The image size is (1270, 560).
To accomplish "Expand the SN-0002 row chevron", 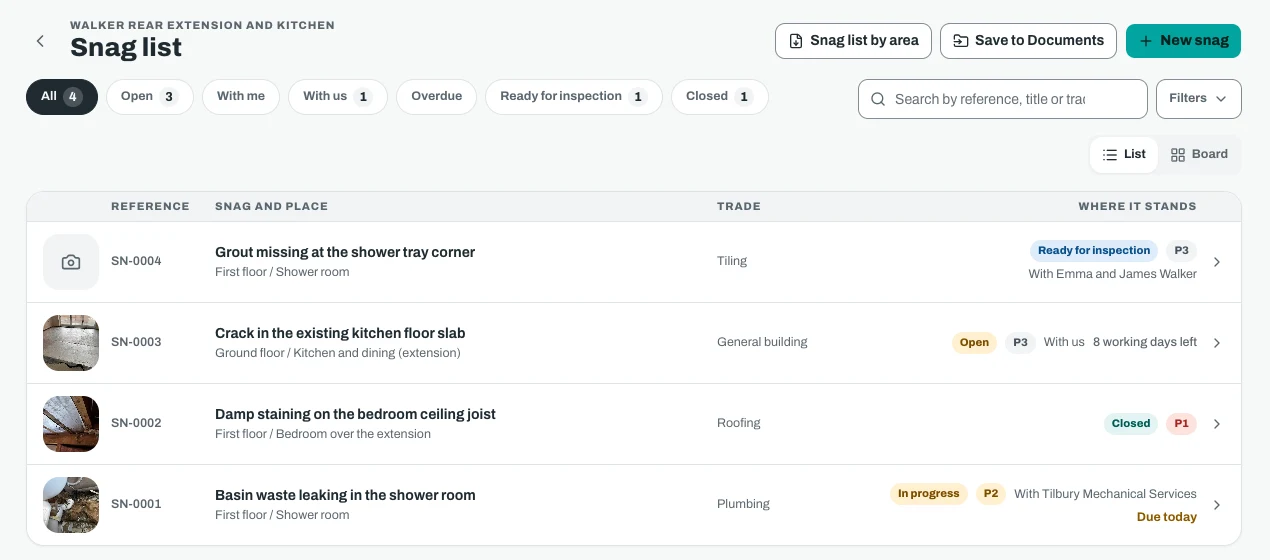I will click(x=1217, y=424).
